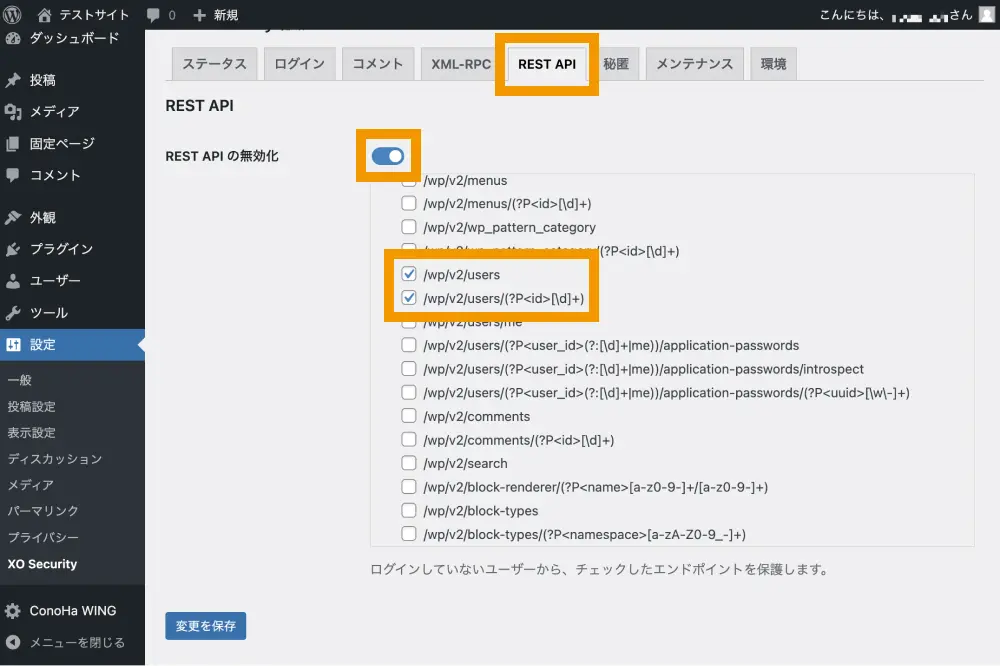Image resolution: width=1000 pixels, height=666 pixels.
Task: Switch to the メンテナンス tab
Action: [x=694, y=64]
